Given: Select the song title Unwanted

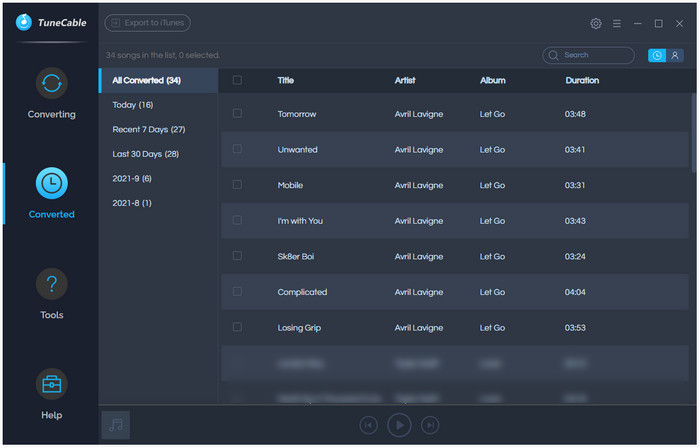Looking at the screenshot, I should tap(297, 149).
